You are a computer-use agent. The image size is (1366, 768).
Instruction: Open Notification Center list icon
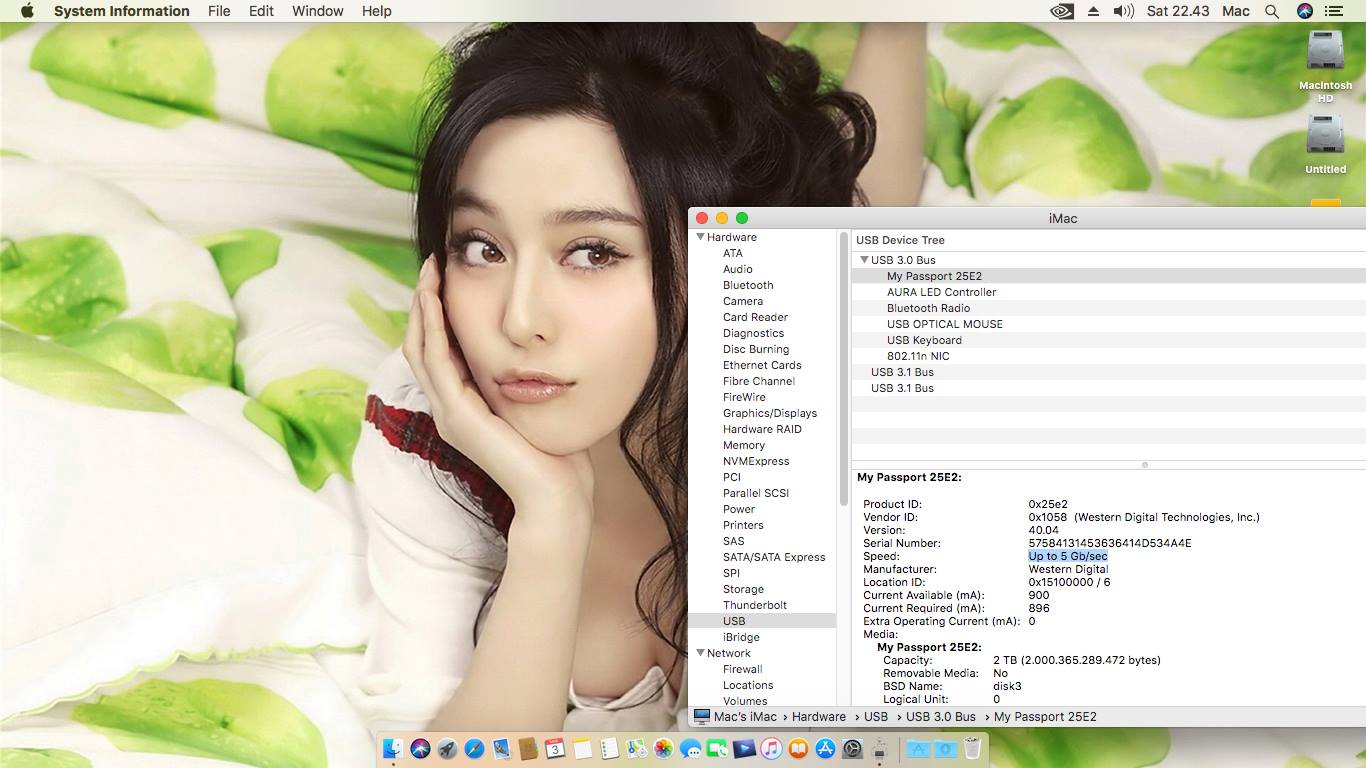coord(1333,11)
